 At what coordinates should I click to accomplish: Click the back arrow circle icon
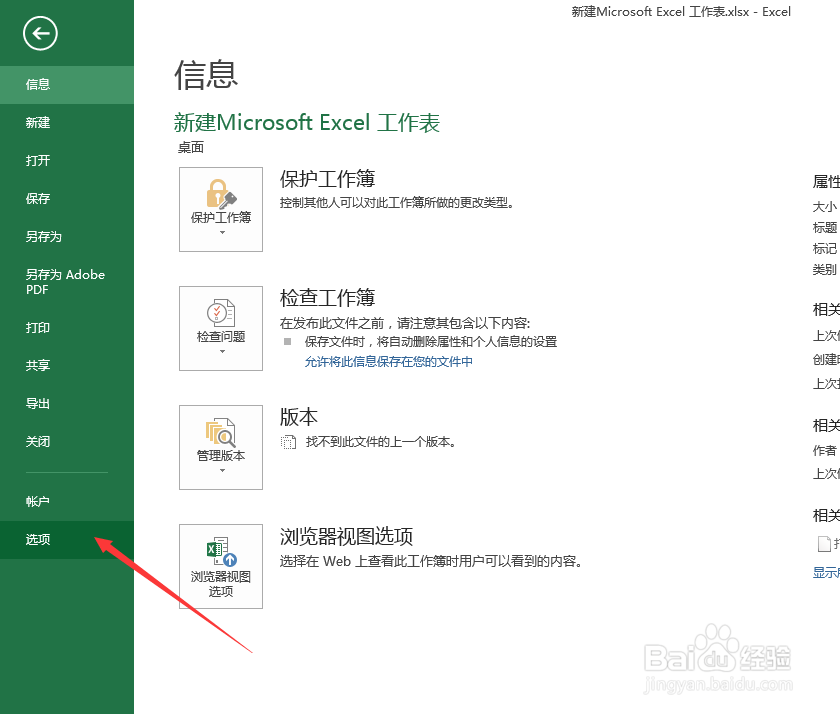40,33
